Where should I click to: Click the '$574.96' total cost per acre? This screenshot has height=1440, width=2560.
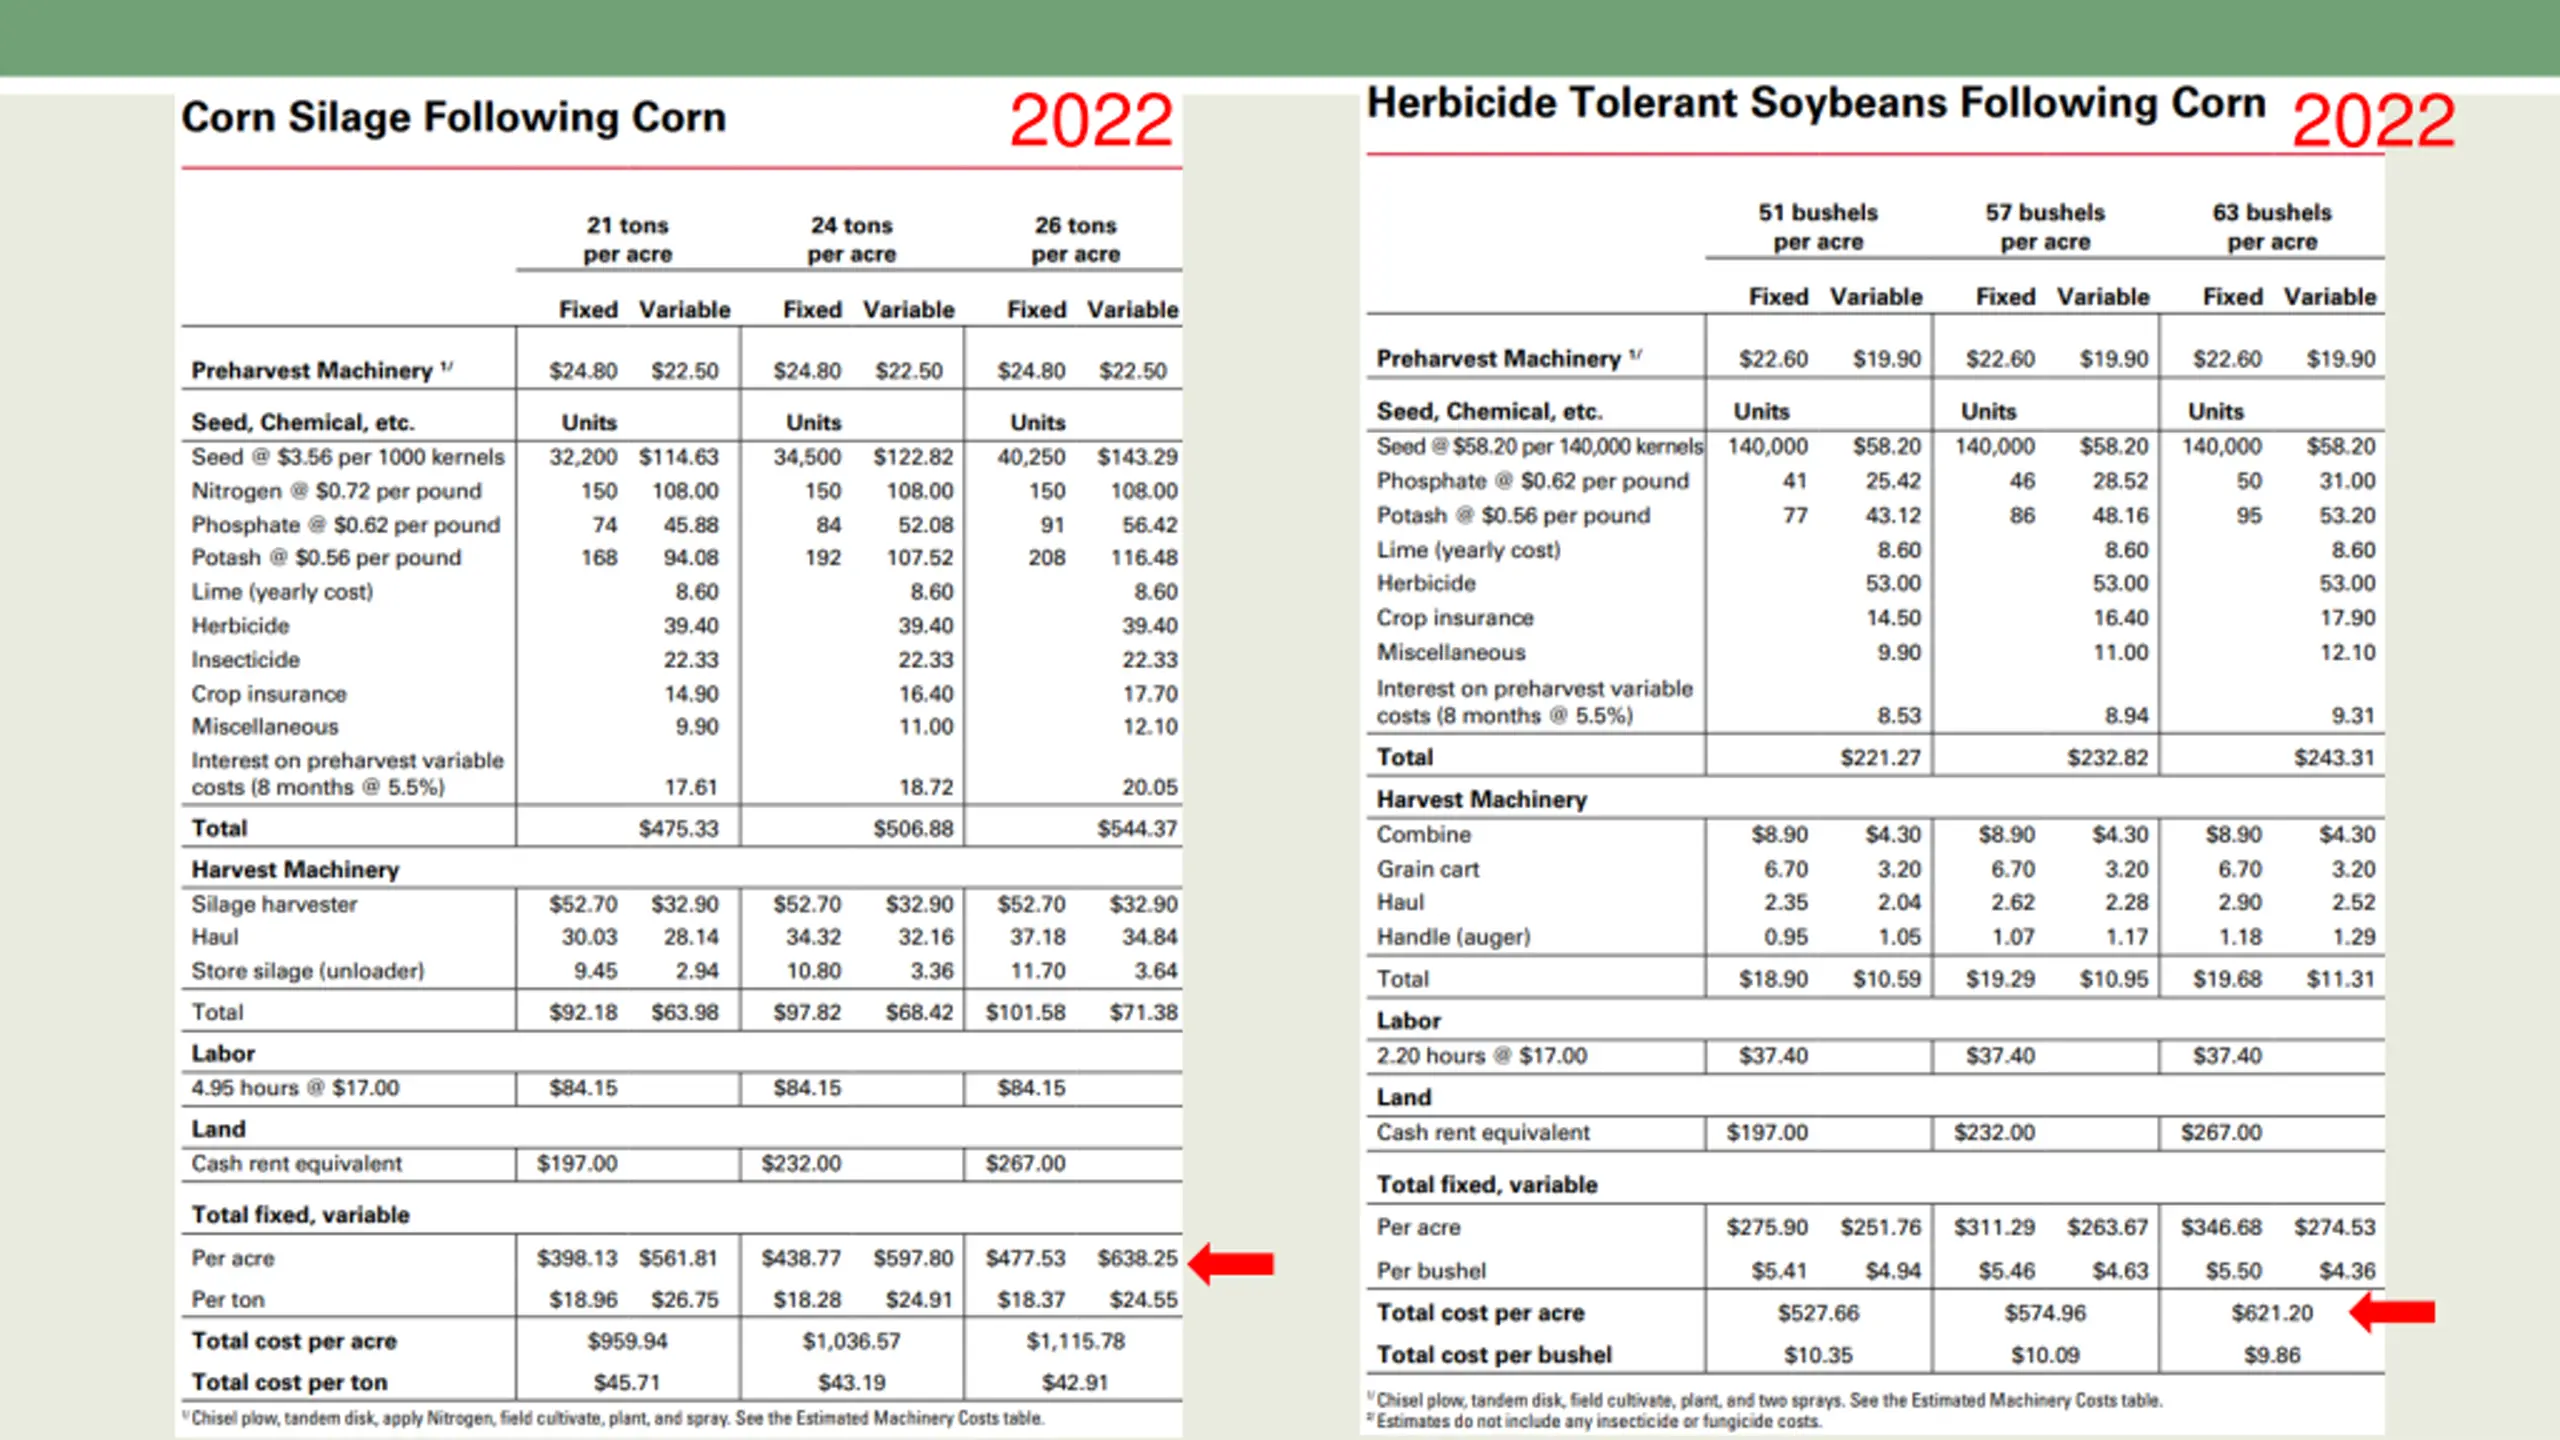click(2045, 1313)
